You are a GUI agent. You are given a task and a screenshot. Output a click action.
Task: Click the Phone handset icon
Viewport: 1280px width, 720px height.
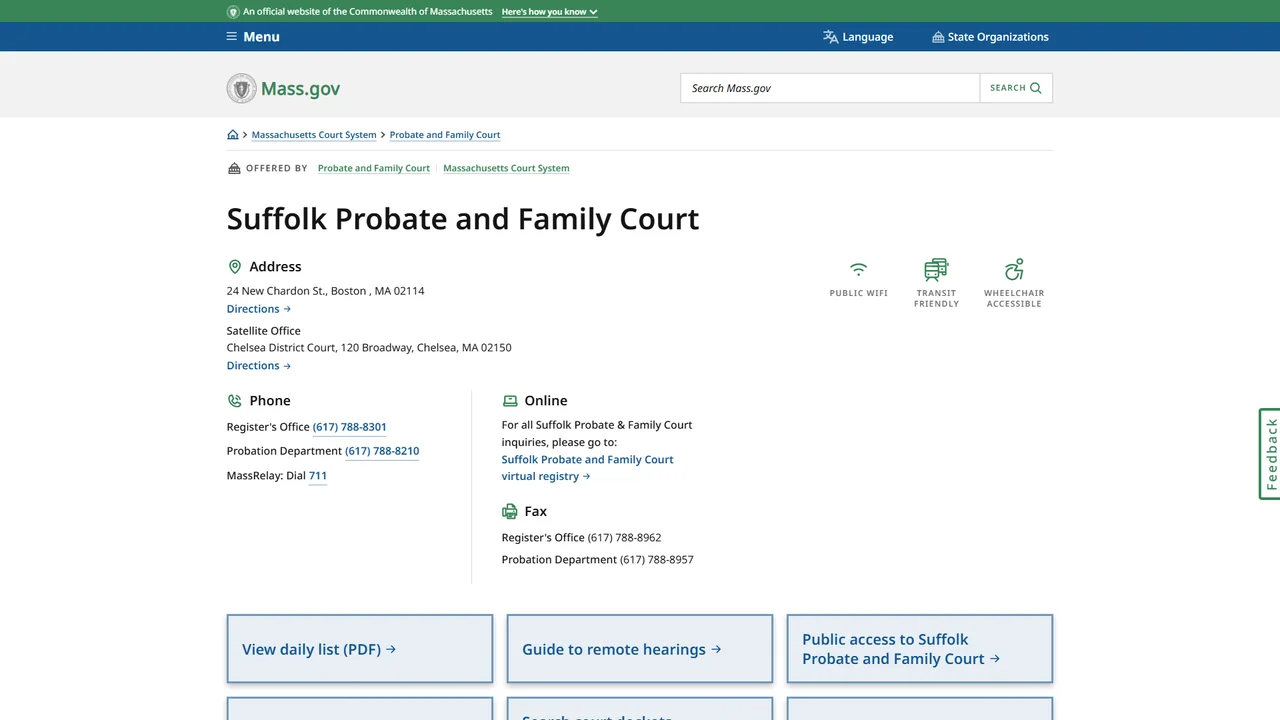(x=235, y=401)
